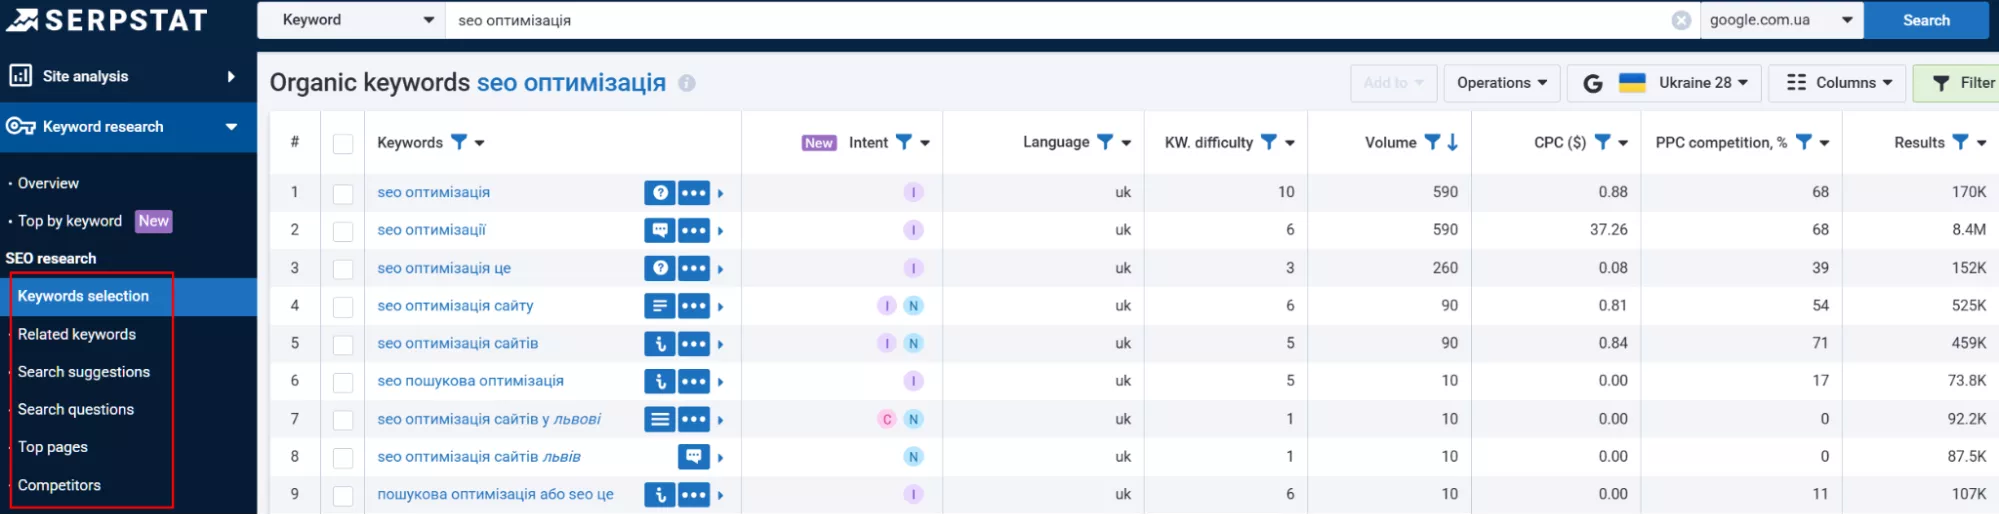
Task: Open the info icon next to the page title
Action: 687,83
